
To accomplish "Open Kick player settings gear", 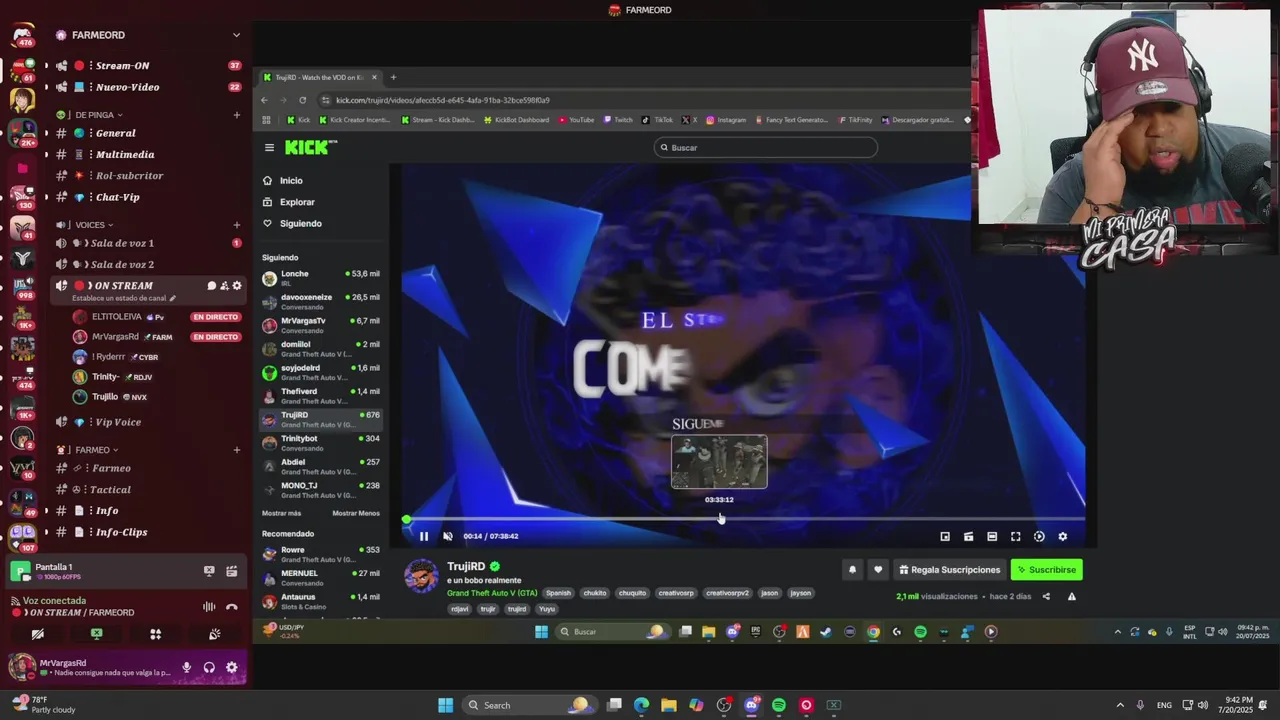I will [x=1062, y=537].
